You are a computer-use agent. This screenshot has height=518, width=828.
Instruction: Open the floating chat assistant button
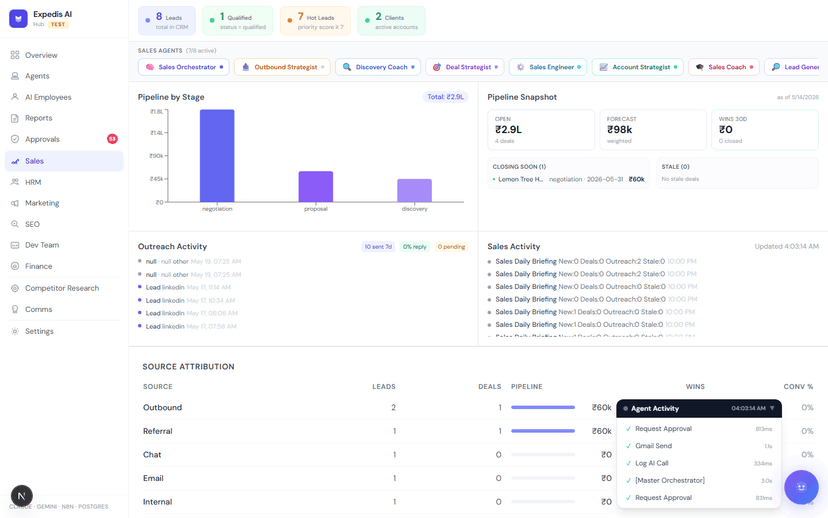tap(801, 487)
